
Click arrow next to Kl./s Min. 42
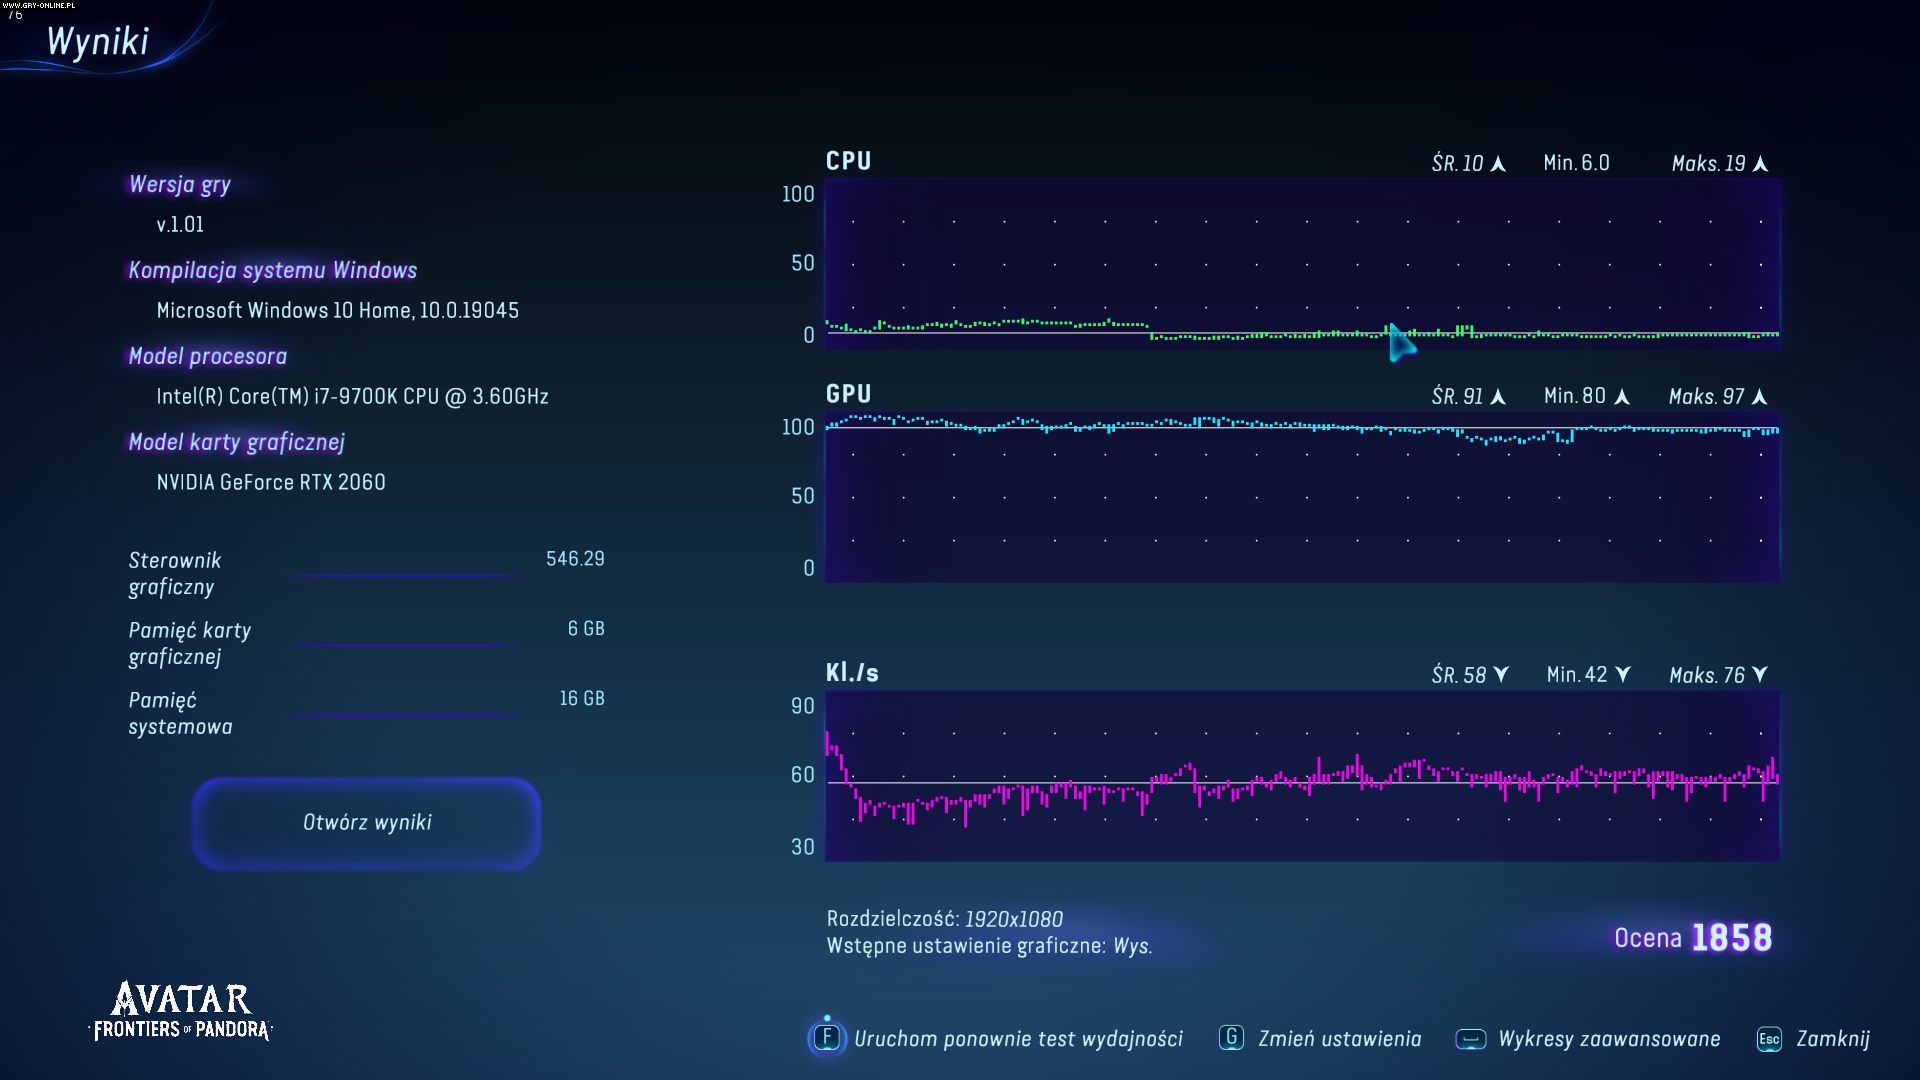tap(1623, 675)
